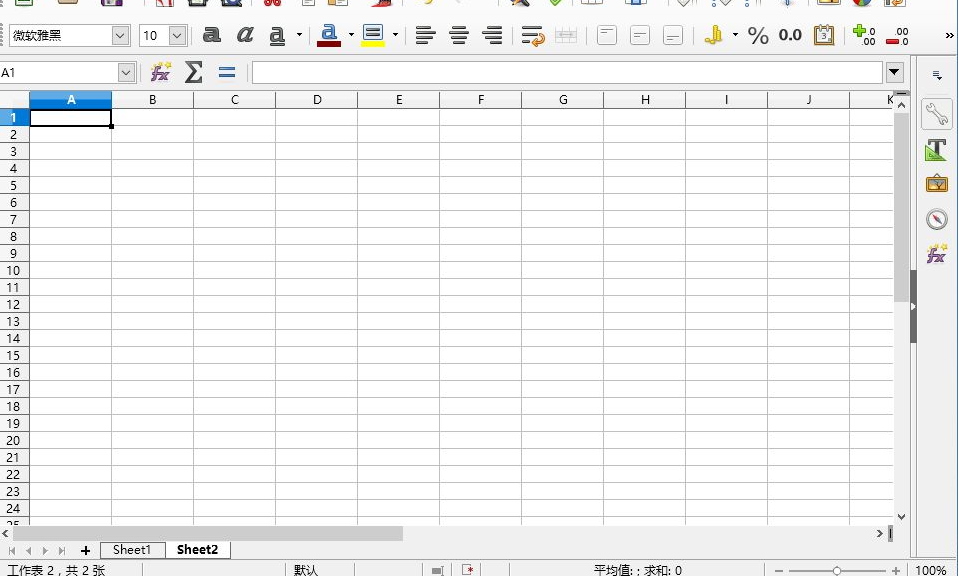Screen dimensions: 958x578
Task: Switch to Sheet1 tab
Action: tap(131, 550)
